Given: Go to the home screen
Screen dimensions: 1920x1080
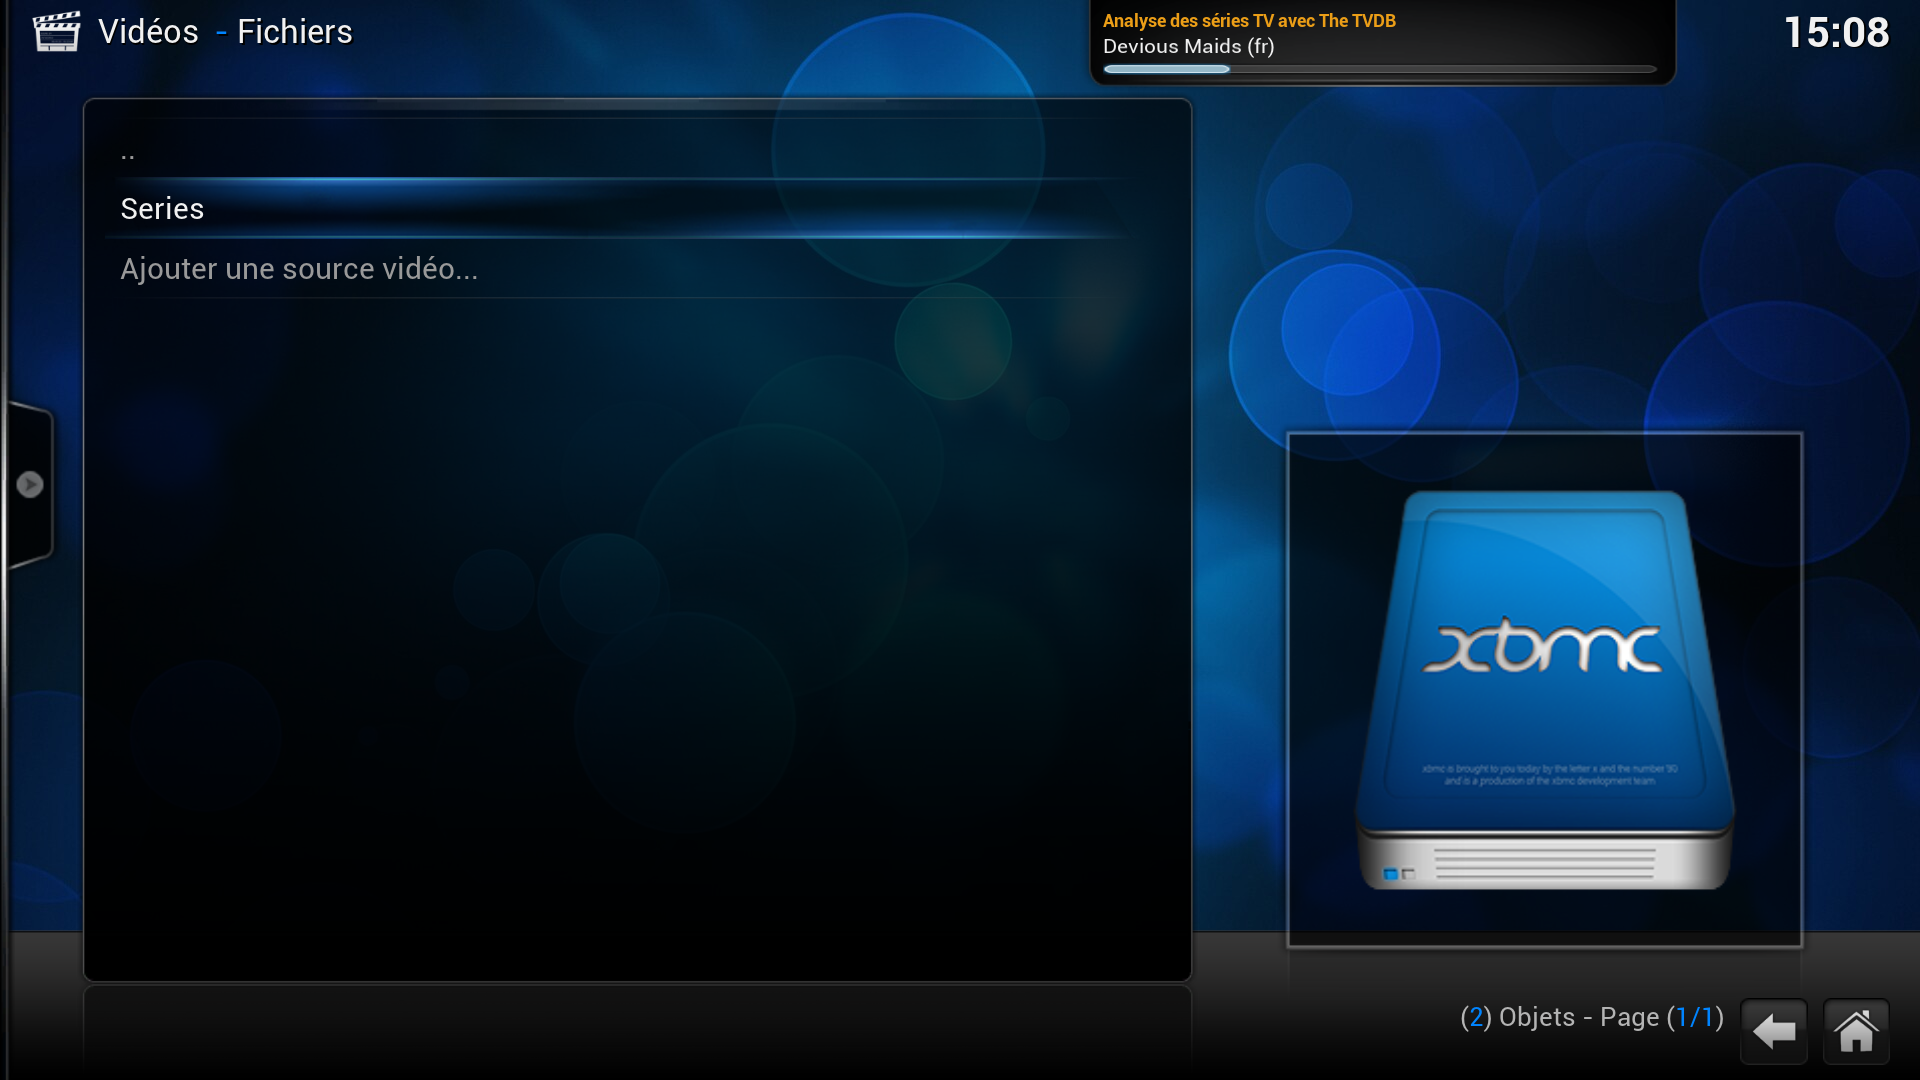Looking at the screenshot, I should point(1856,1031).
